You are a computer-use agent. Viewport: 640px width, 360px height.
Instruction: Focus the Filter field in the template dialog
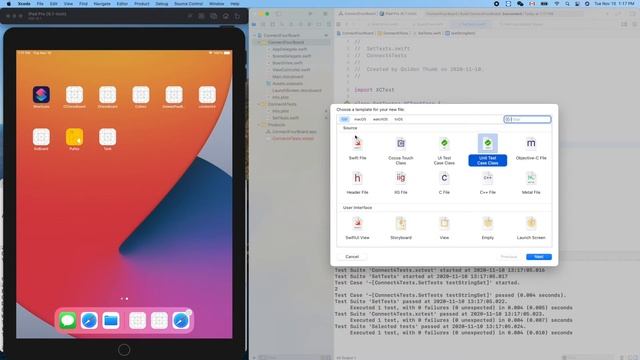click(527, 119)
